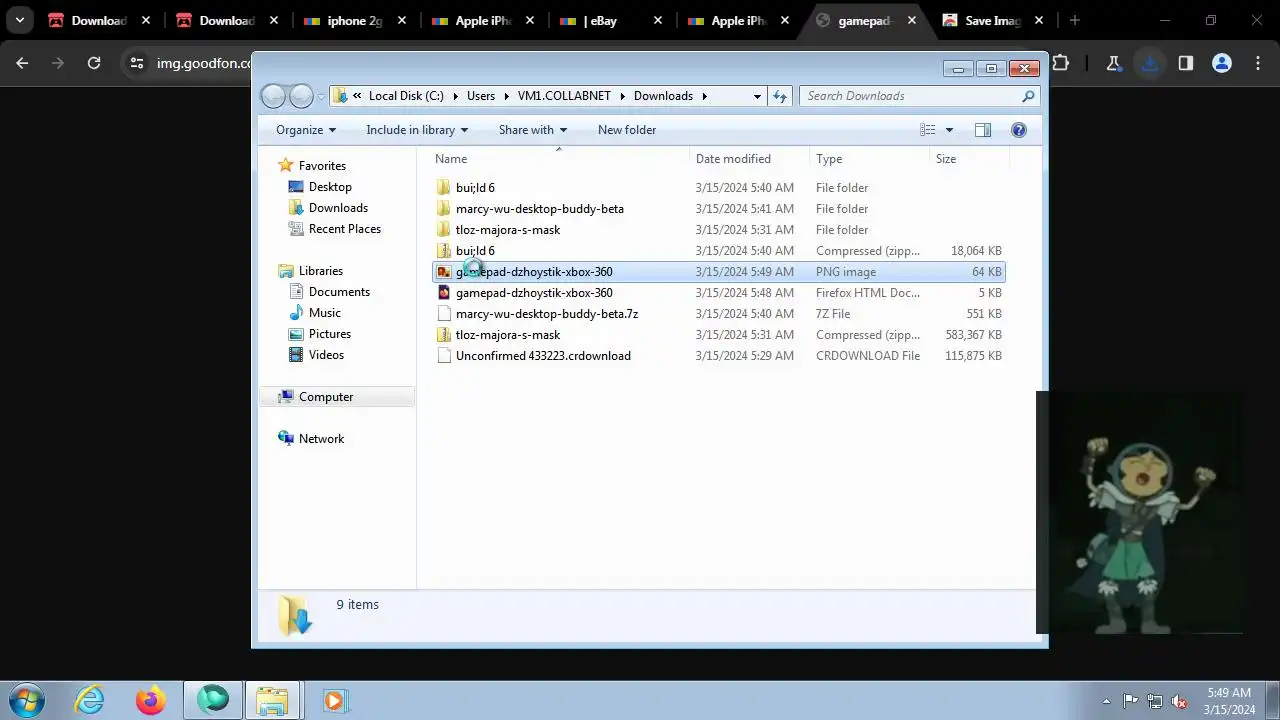Go back in the Chrome browser
This screenshot has width=1280, height=720.
[22, 63]
